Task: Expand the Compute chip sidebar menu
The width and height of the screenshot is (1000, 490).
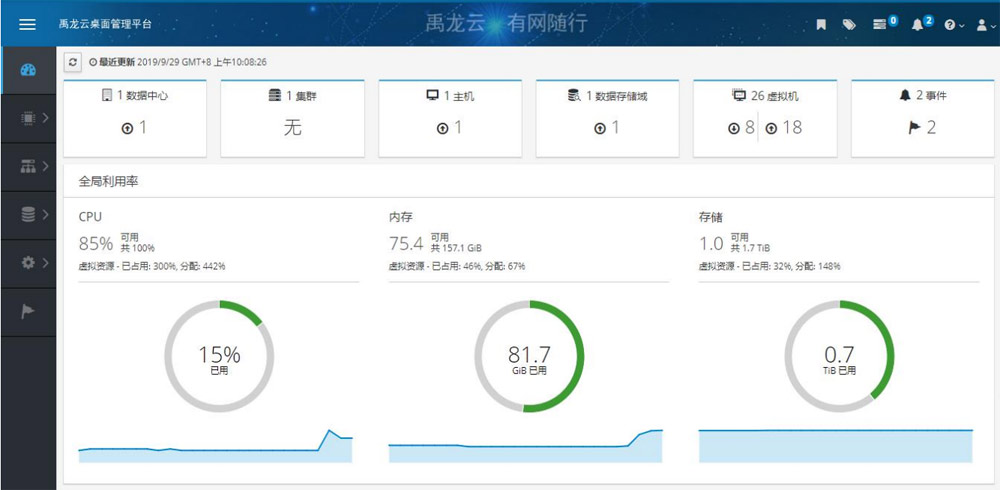Action: point(34,118)
